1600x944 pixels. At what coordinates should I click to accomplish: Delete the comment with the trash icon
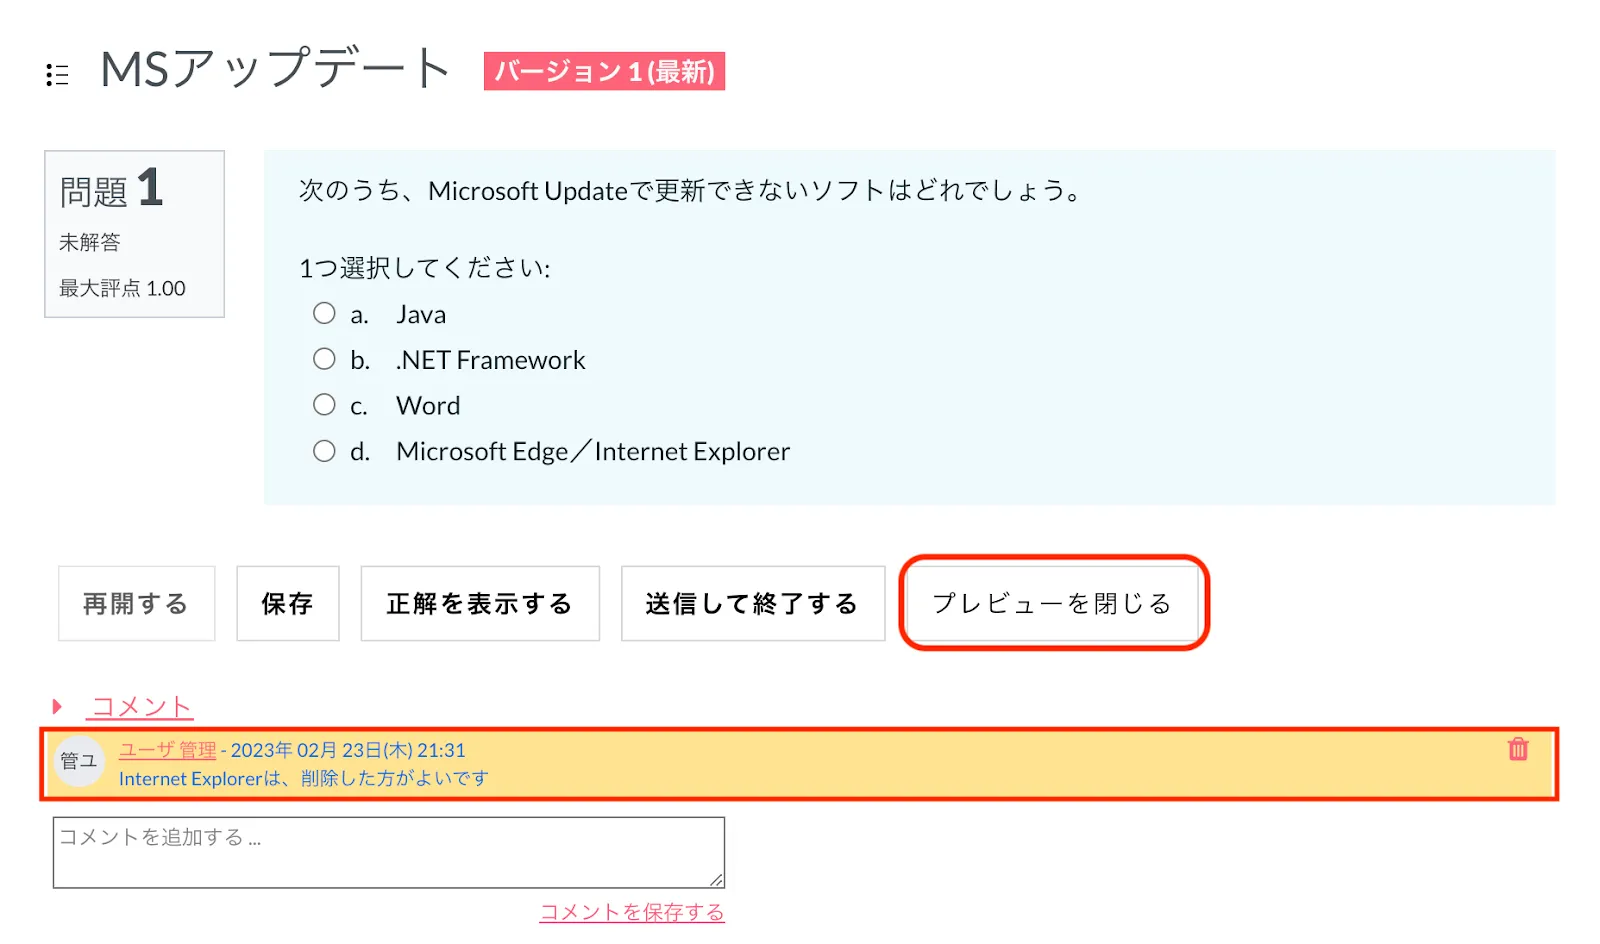tap(1517, 749)
